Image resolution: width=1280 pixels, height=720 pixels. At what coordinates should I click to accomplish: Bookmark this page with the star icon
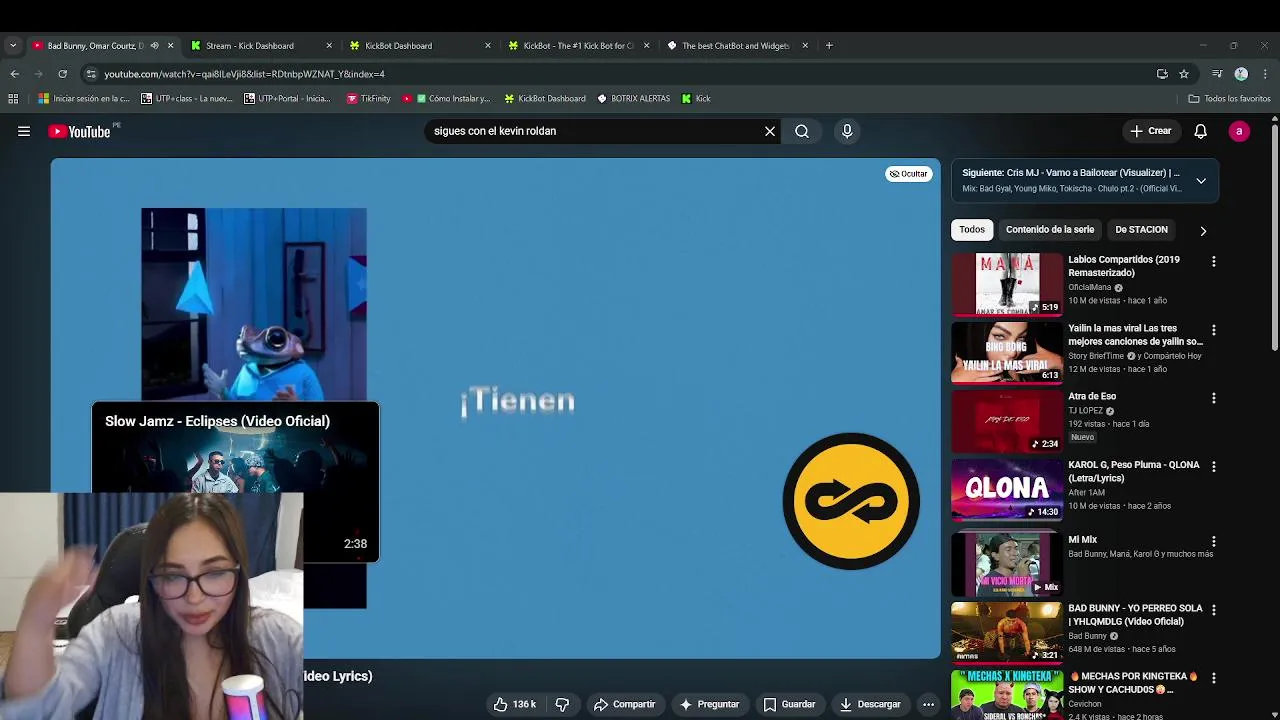(1184, 74)
